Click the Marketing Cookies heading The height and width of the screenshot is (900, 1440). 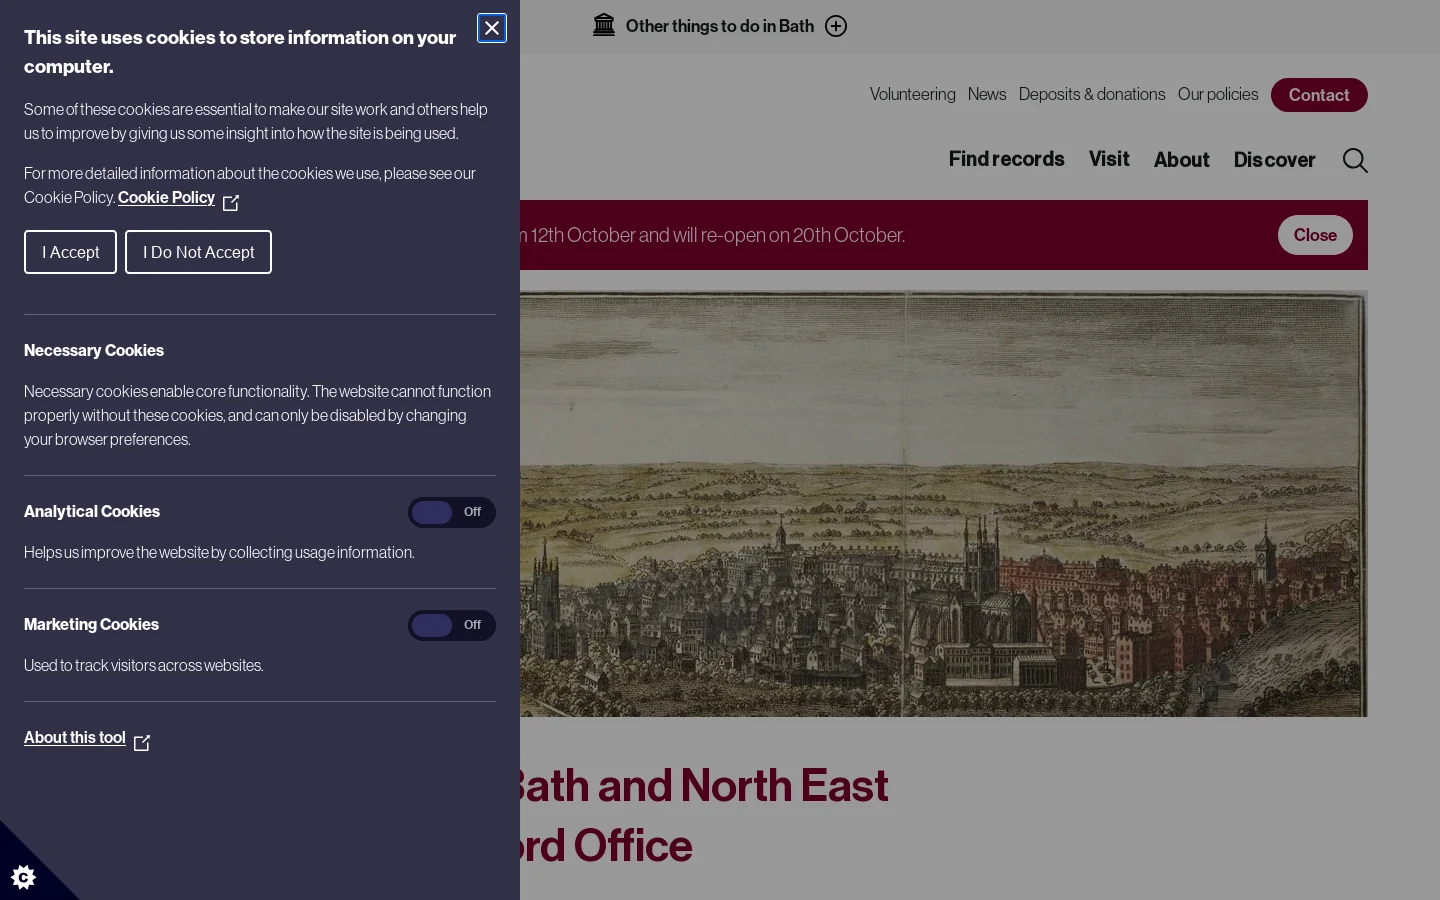91,624
